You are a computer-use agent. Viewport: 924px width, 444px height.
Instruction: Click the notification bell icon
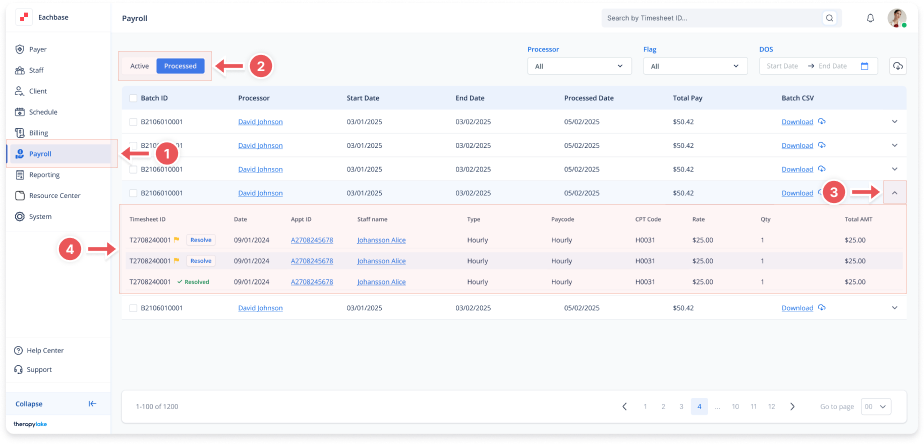click(870, 18)
